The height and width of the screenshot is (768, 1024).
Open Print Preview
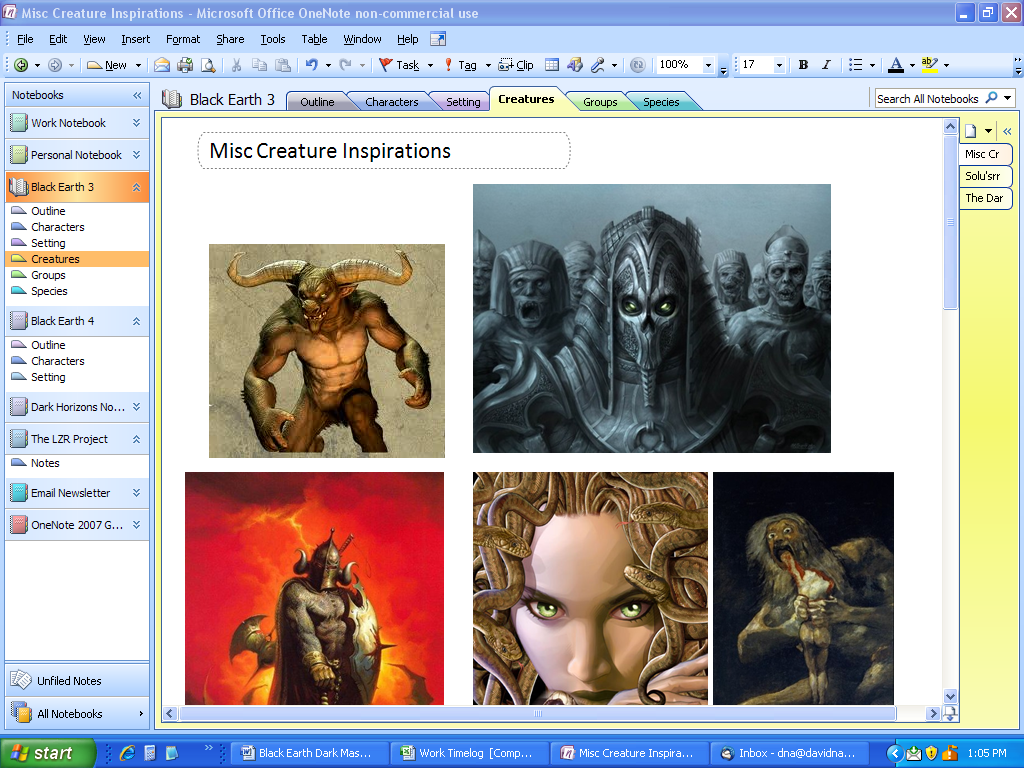208,65
